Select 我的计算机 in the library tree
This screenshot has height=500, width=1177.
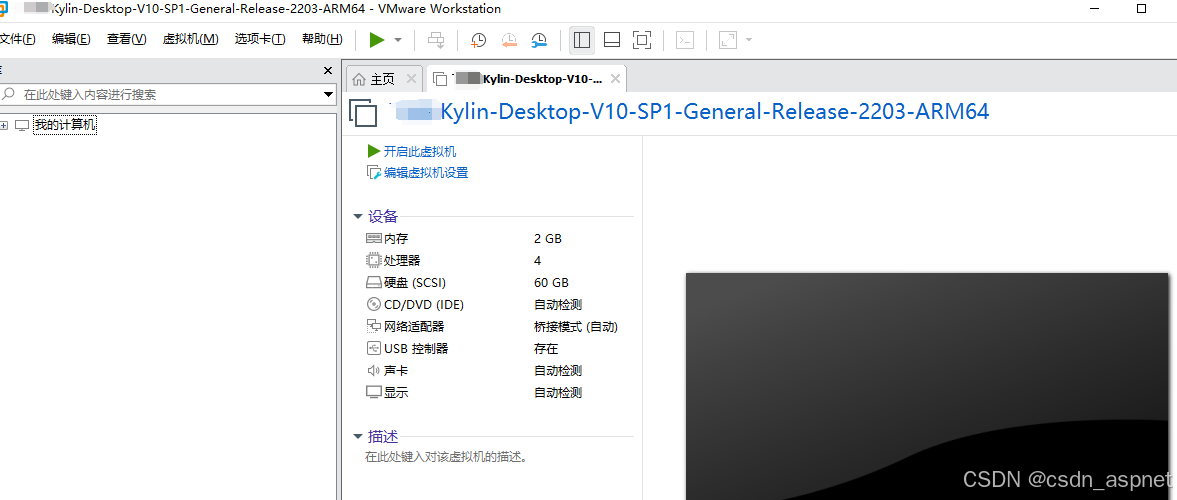[x=65, y=125]
